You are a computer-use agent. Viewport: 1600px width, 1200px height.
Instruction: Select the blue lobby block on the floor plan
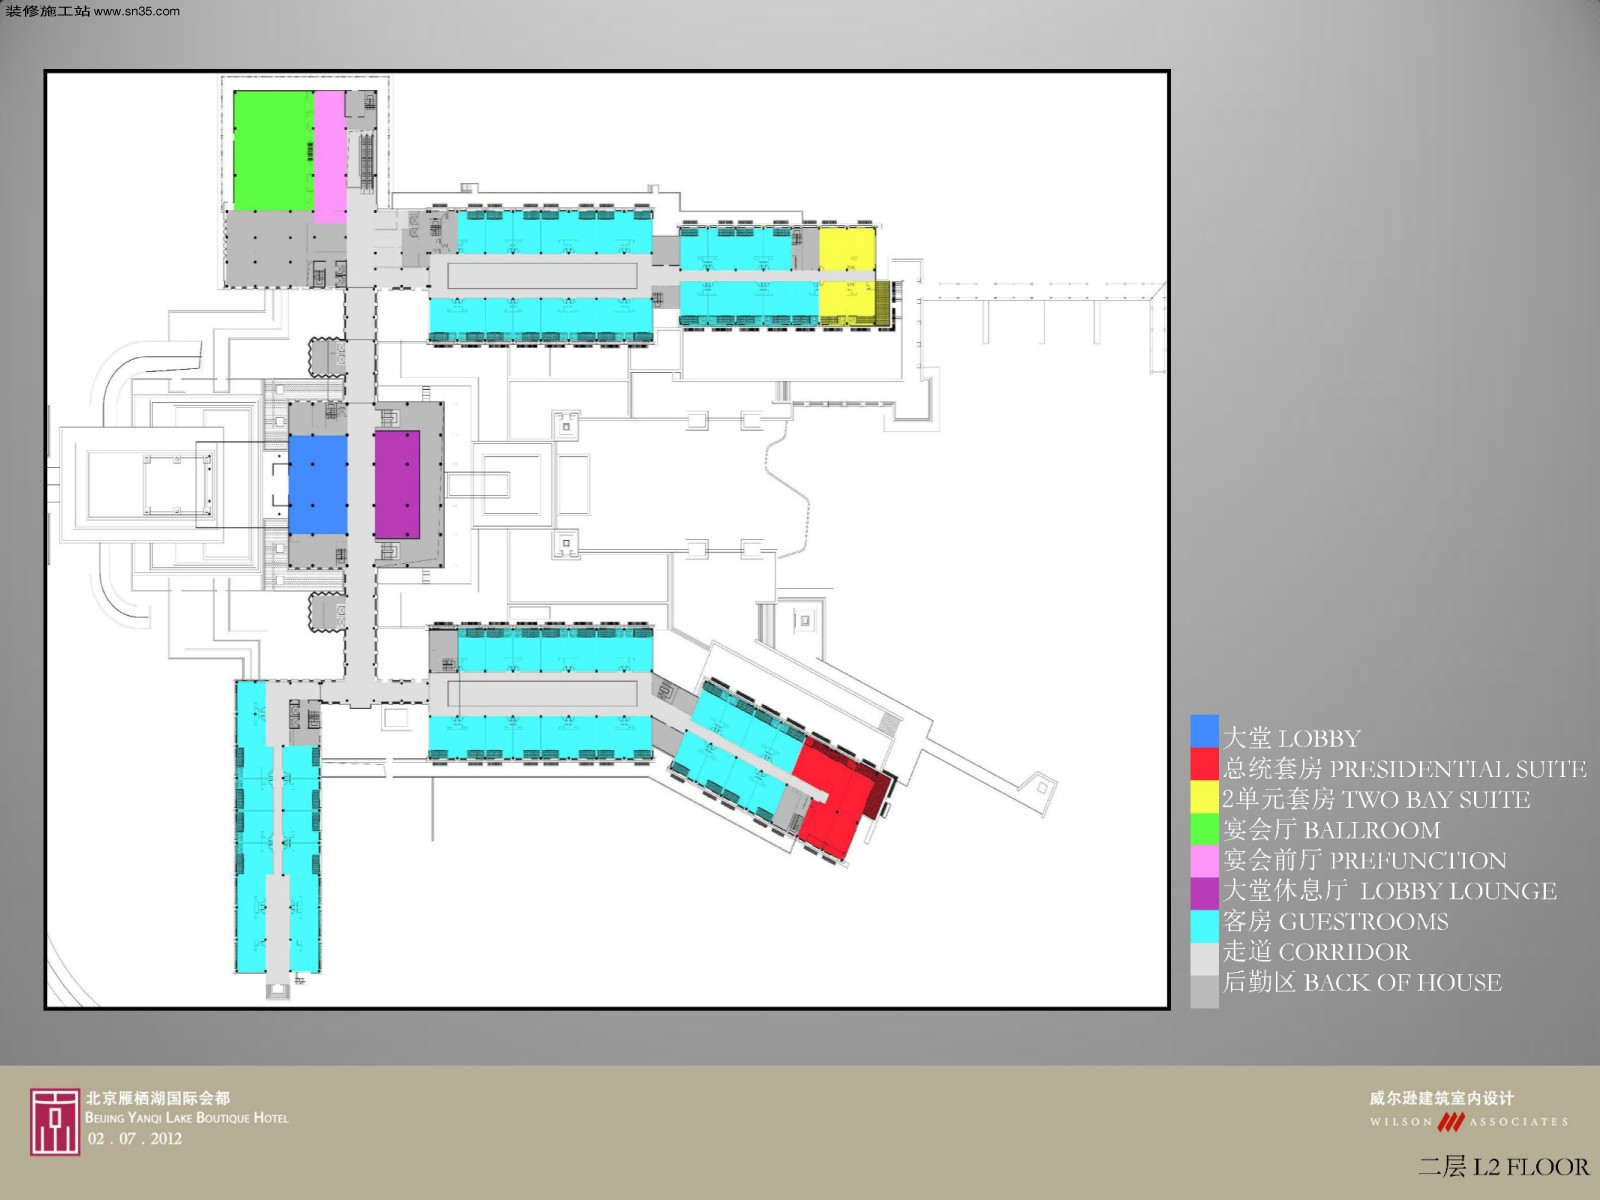pos(318,485)
